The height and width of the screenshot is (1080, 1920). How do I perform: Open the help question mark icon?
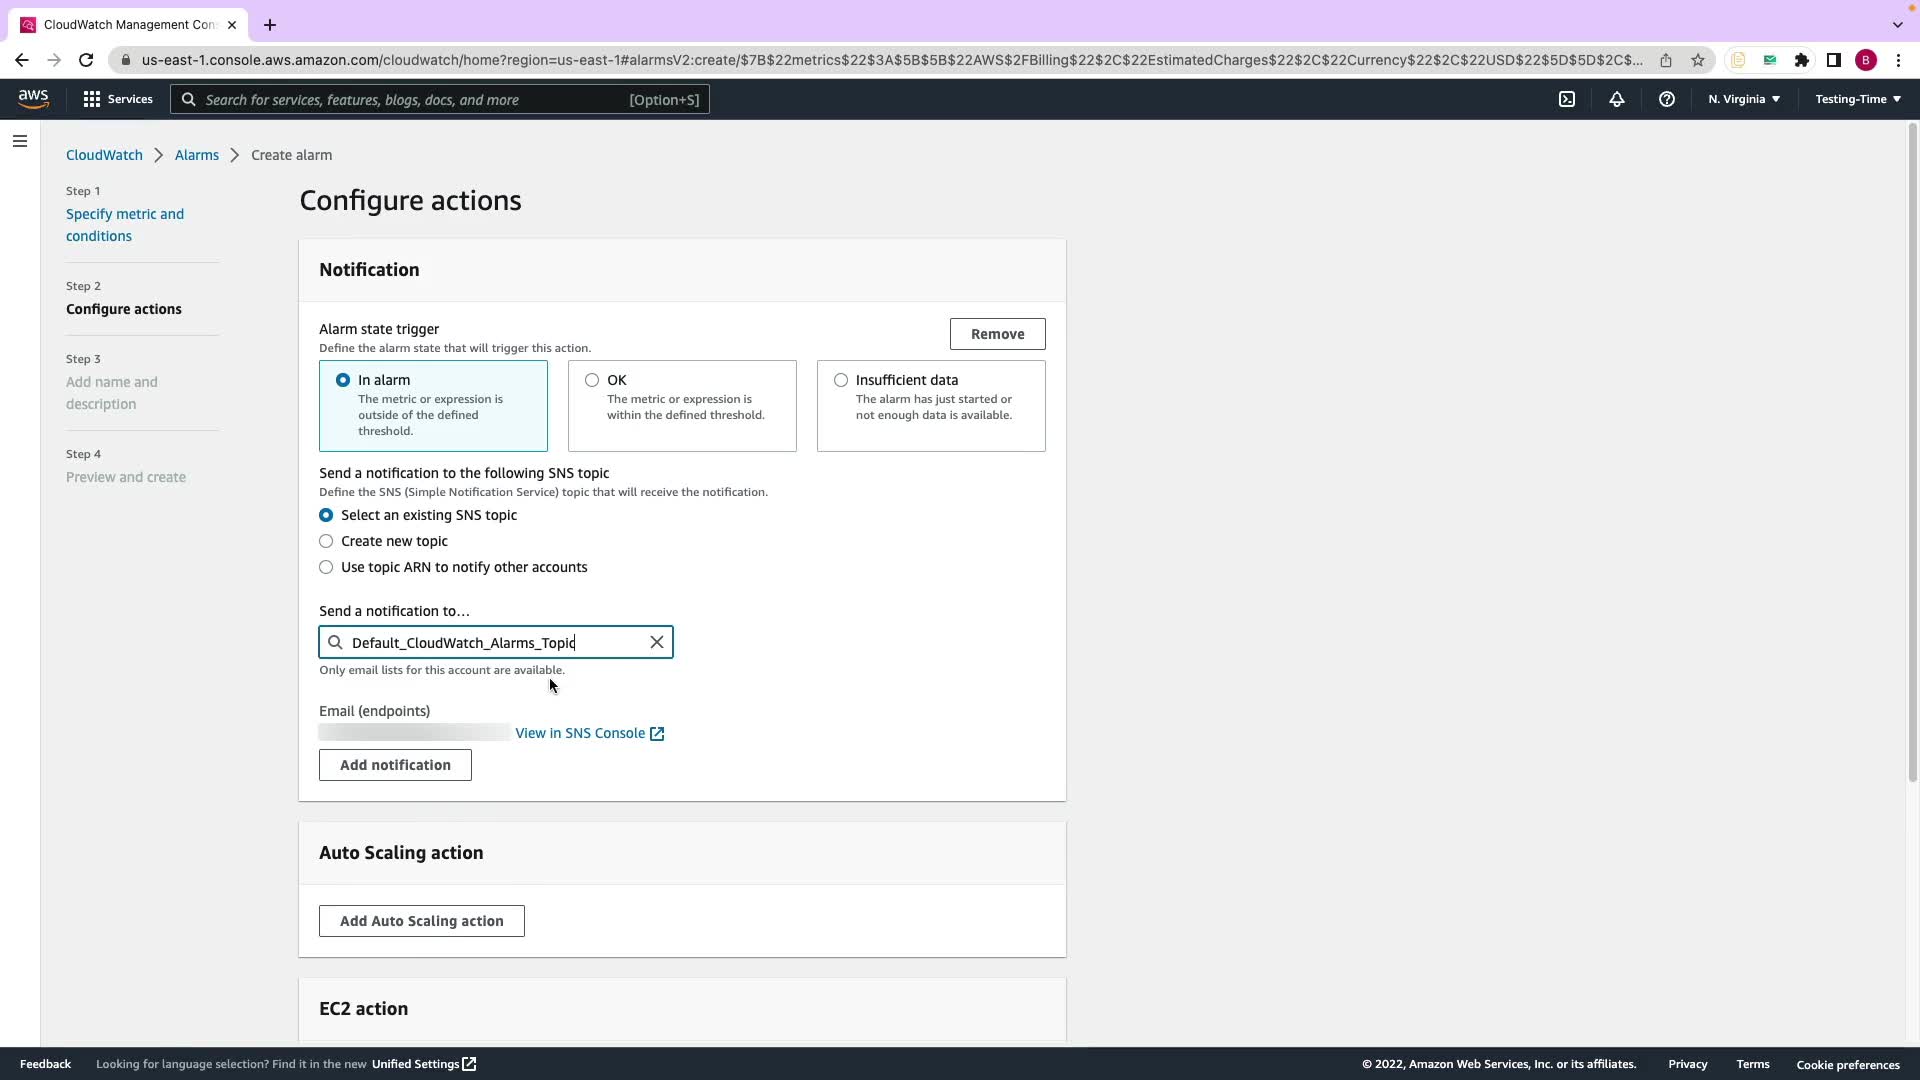coord(1666,99)
